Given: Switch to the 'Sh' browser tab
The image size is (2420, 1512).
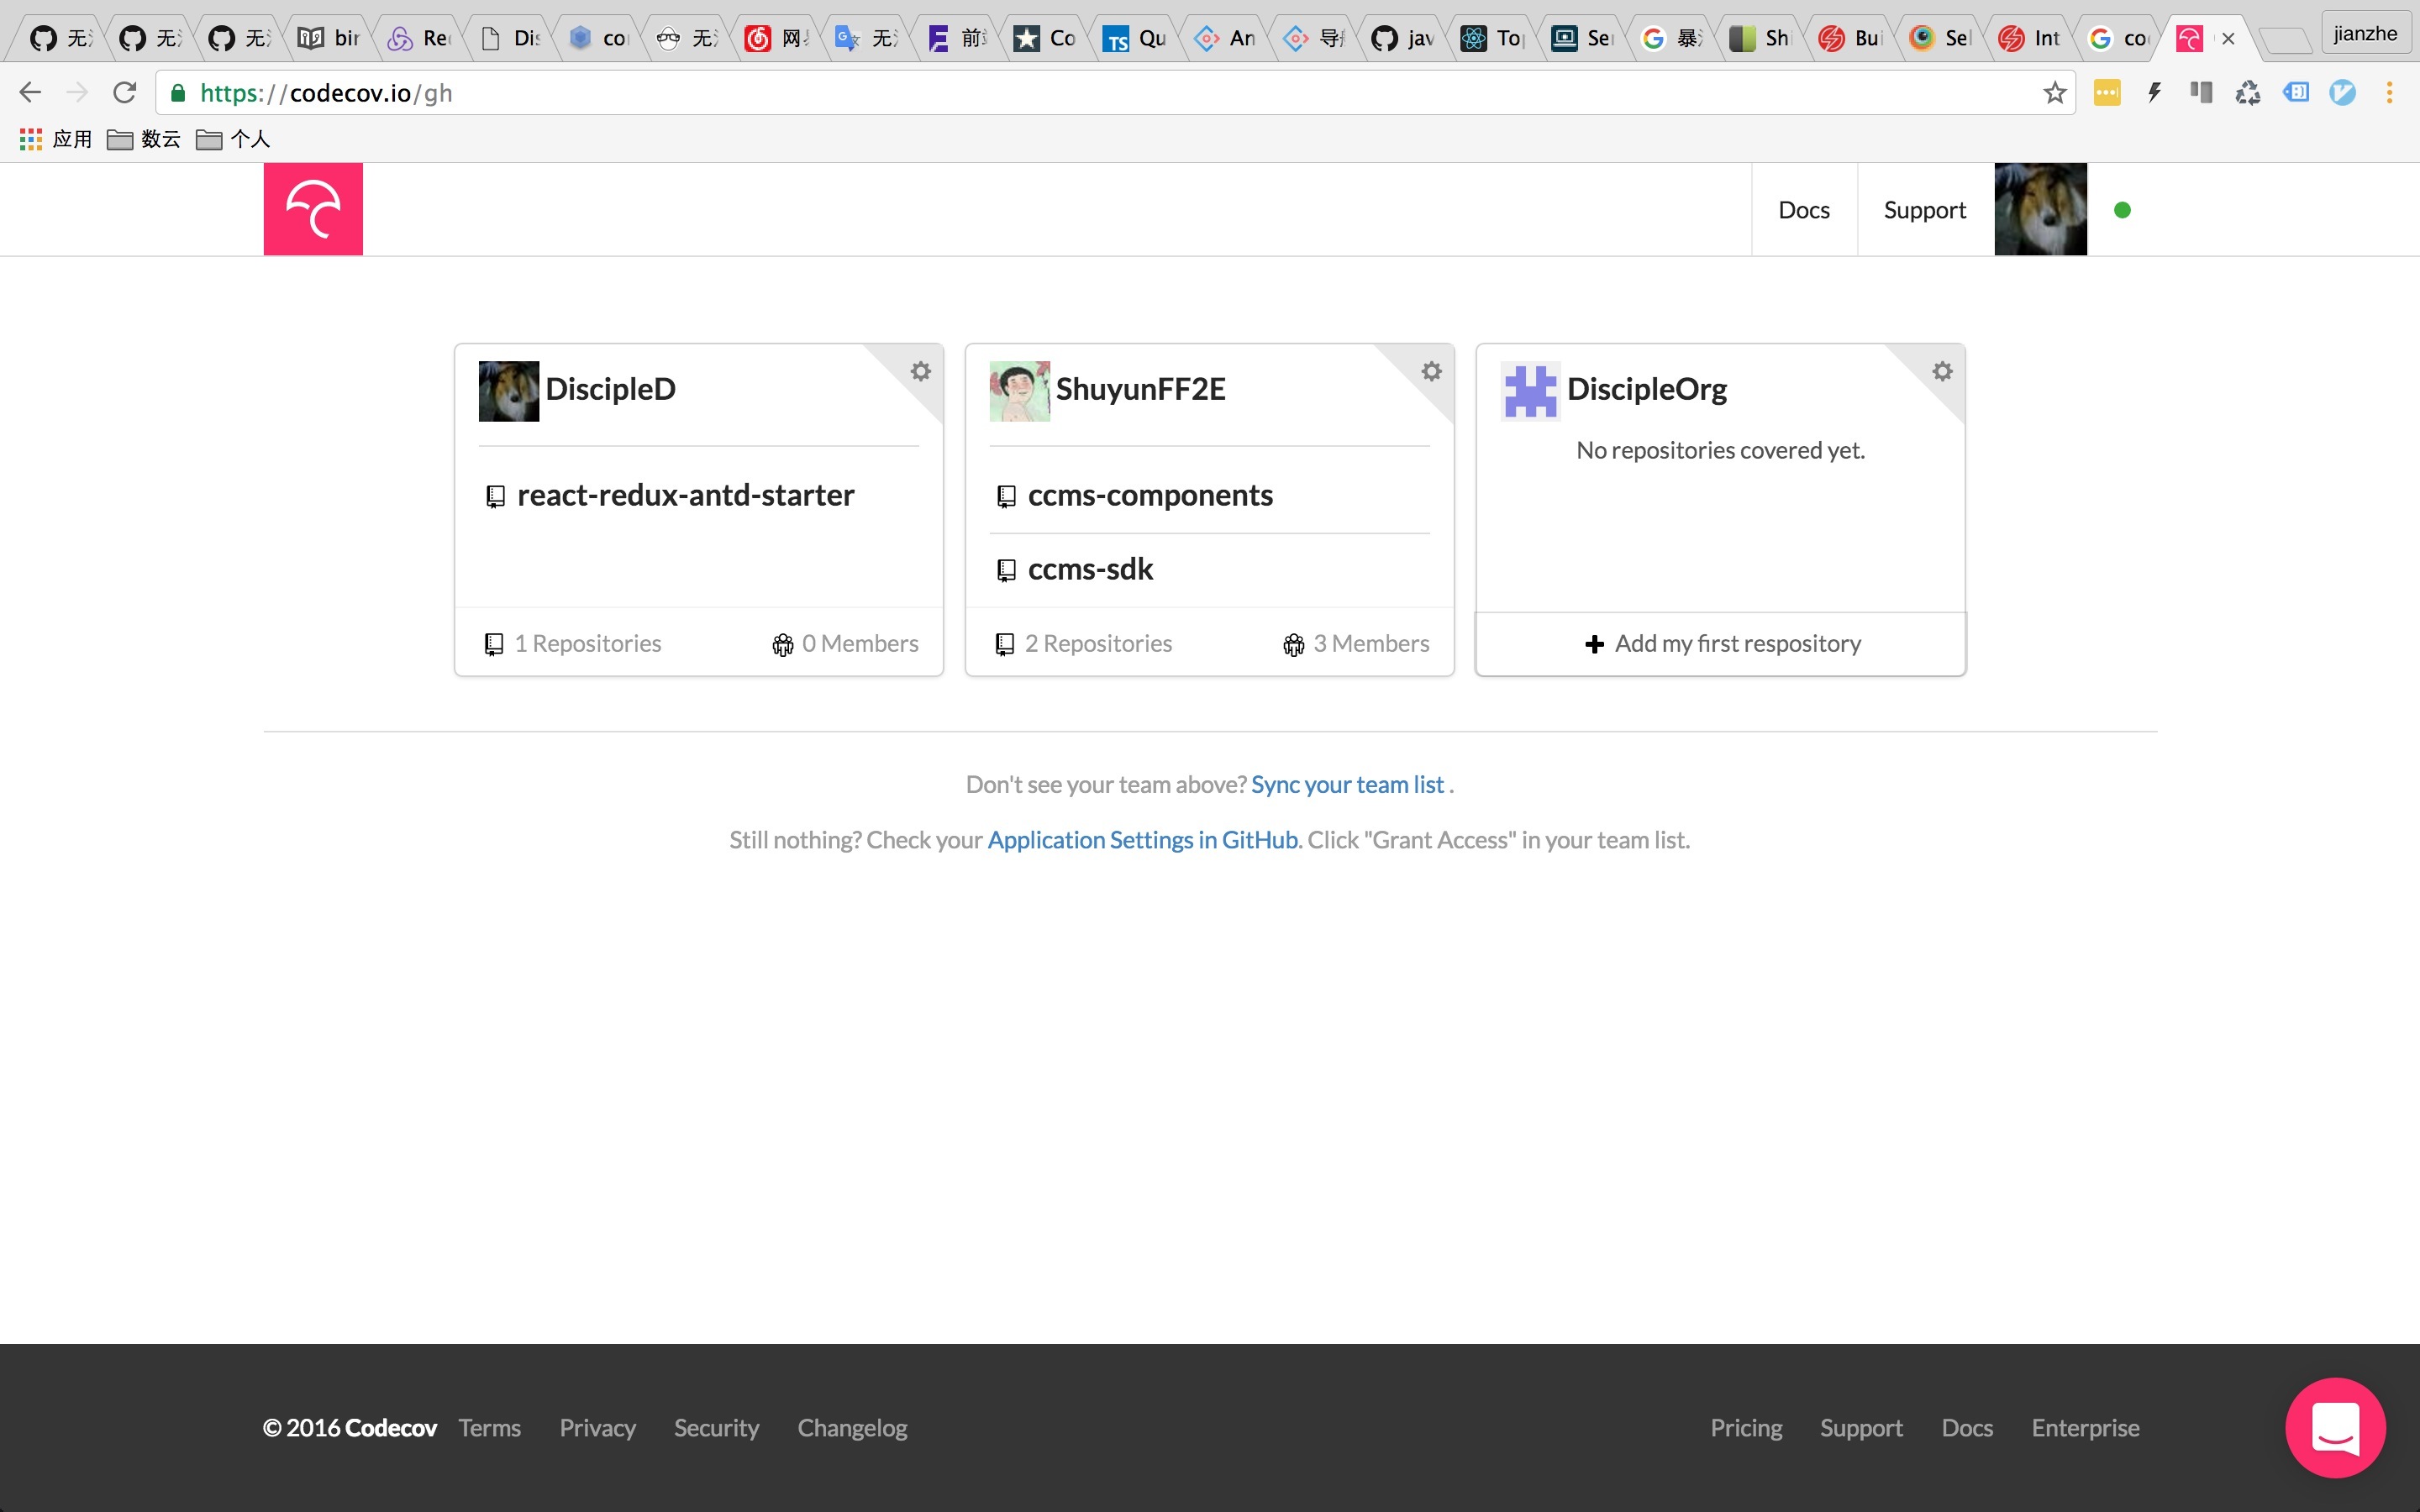Looking at the screenshot, I should (1760, 38).
